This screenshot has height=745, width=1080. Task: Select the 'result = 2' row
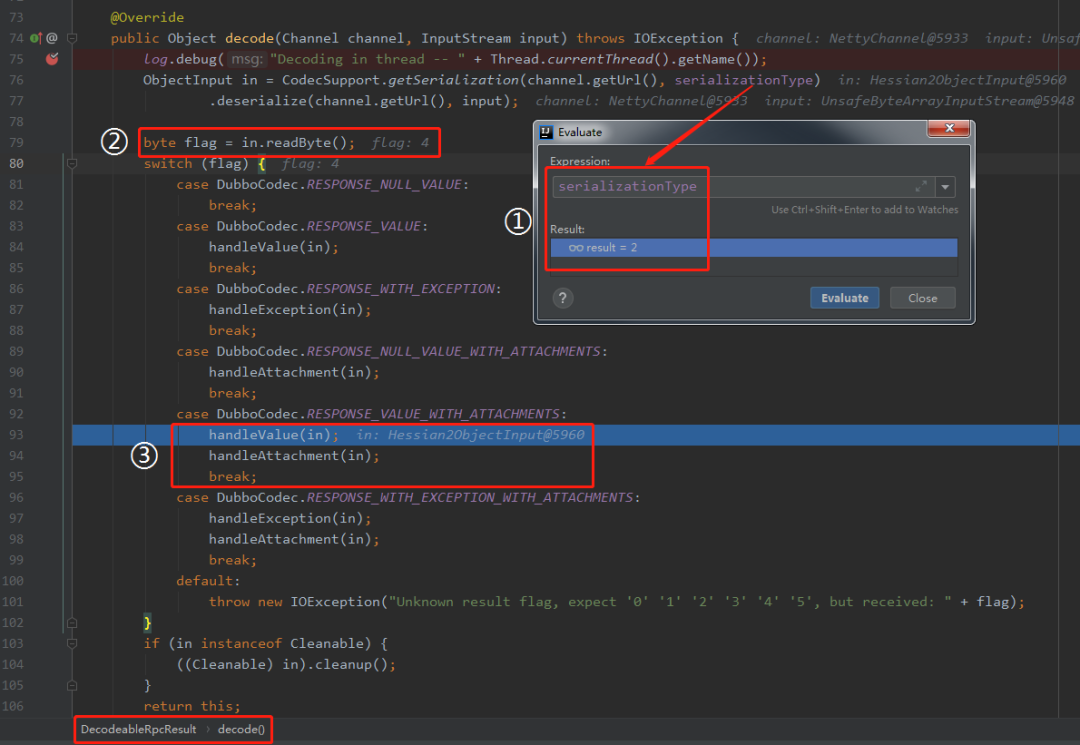(754, 248)
